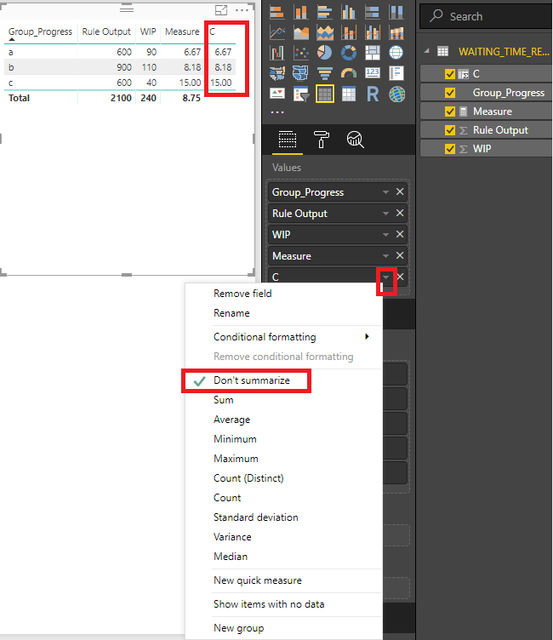Select Average aggregation option
The image size is (553, 640).
pyautogui.click(x=231, y=420)
